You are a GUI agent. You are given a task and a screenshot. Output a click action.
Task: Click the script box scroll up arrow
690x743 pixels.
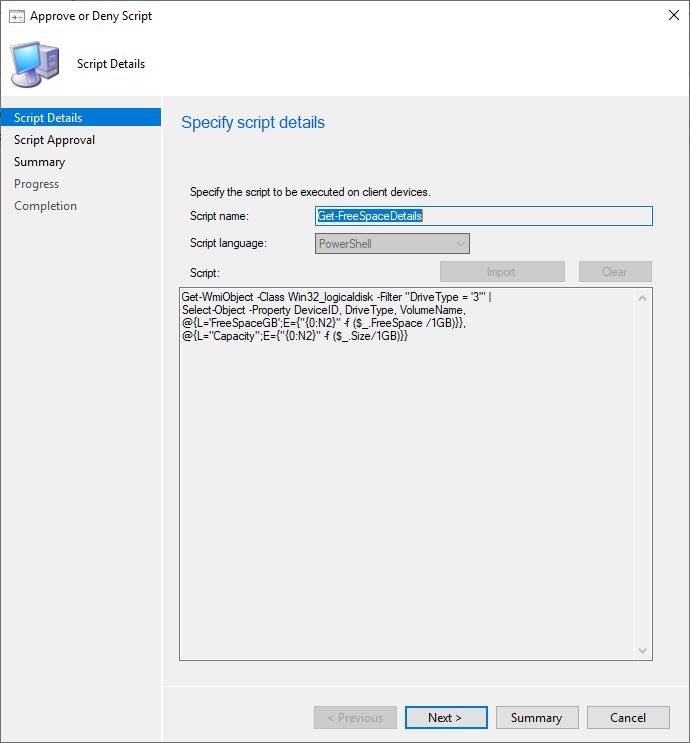click(643, 298)
